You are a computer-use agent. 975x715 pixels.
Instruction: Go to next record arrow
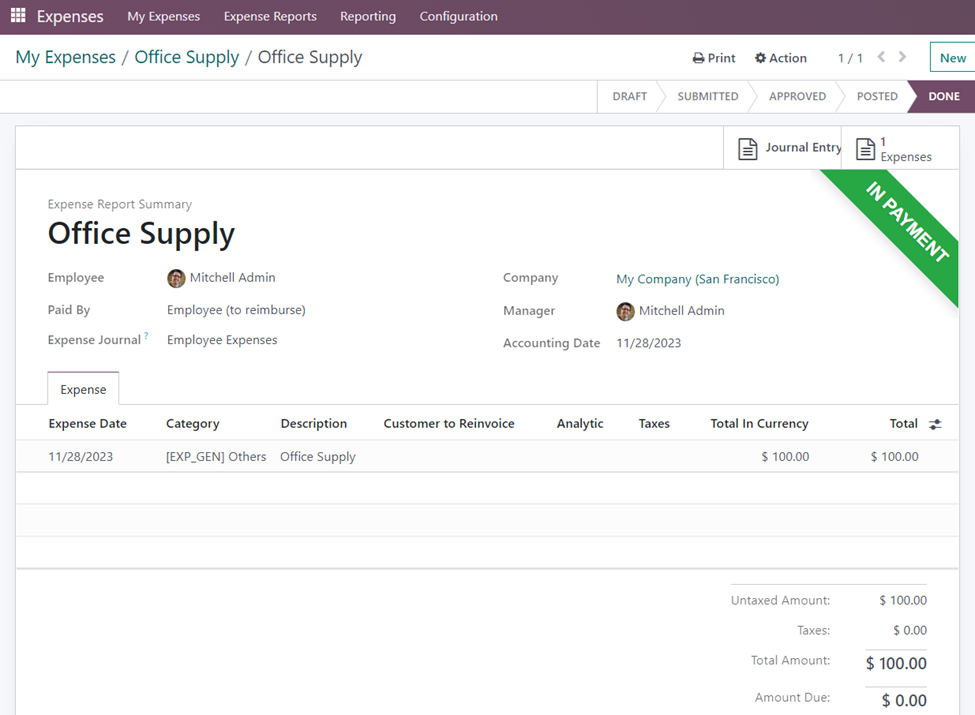click(x=902, y=57)
